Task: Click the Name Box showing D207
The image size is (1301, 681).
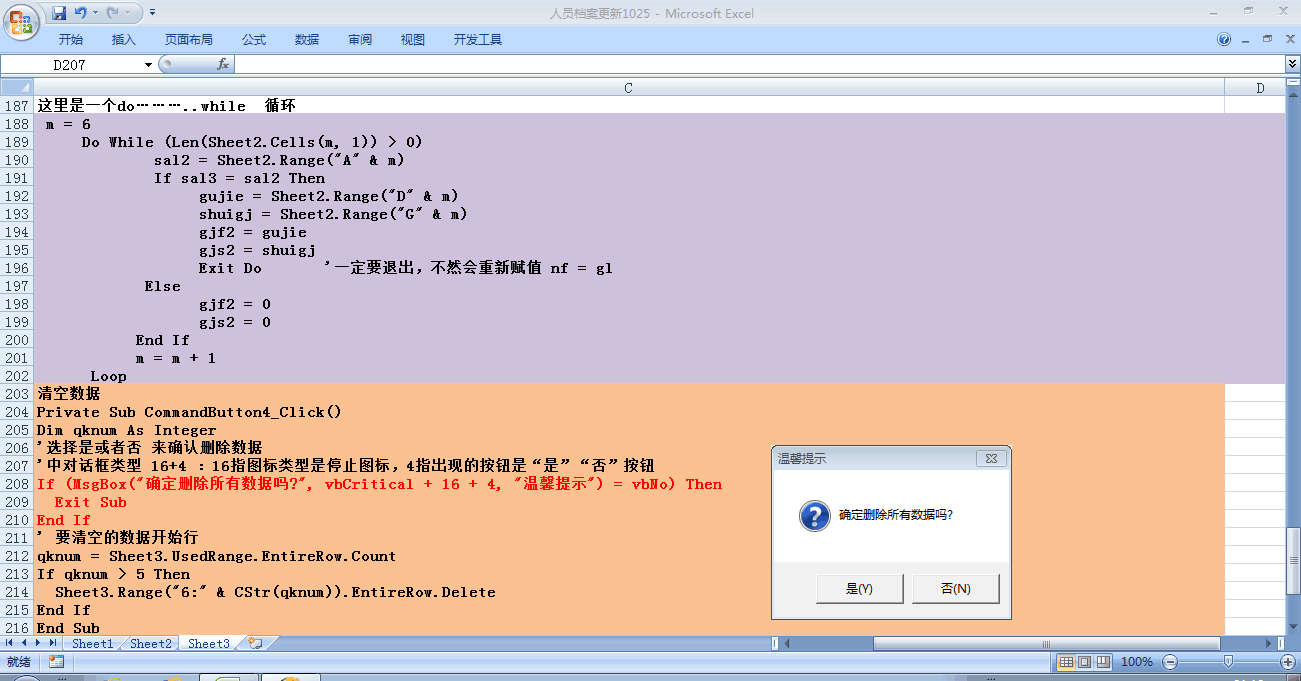Action: pyautogui.click(x=70, y=64)
